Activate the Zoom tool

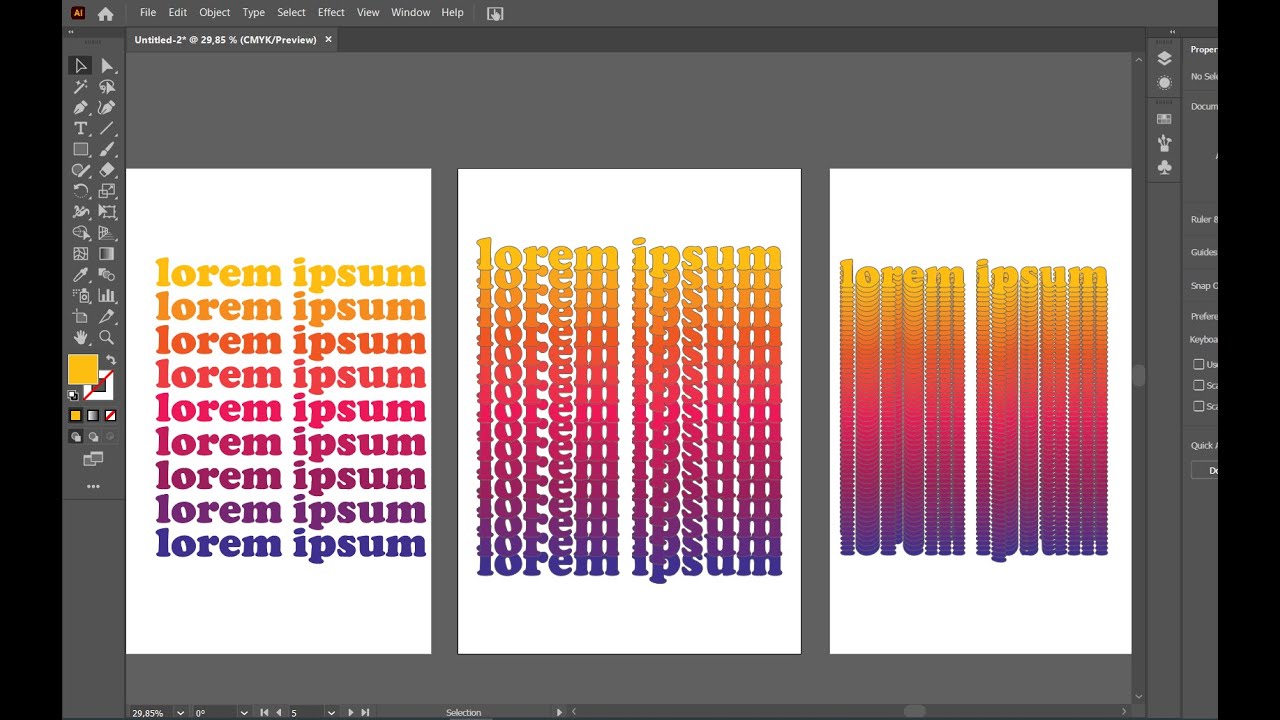[x=107, y=337]
